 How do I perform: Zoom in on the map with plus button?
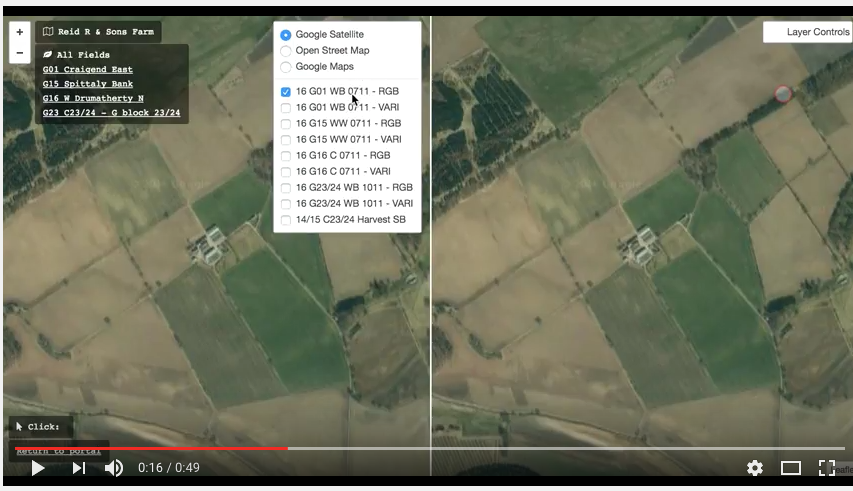(x=20, y=32)
